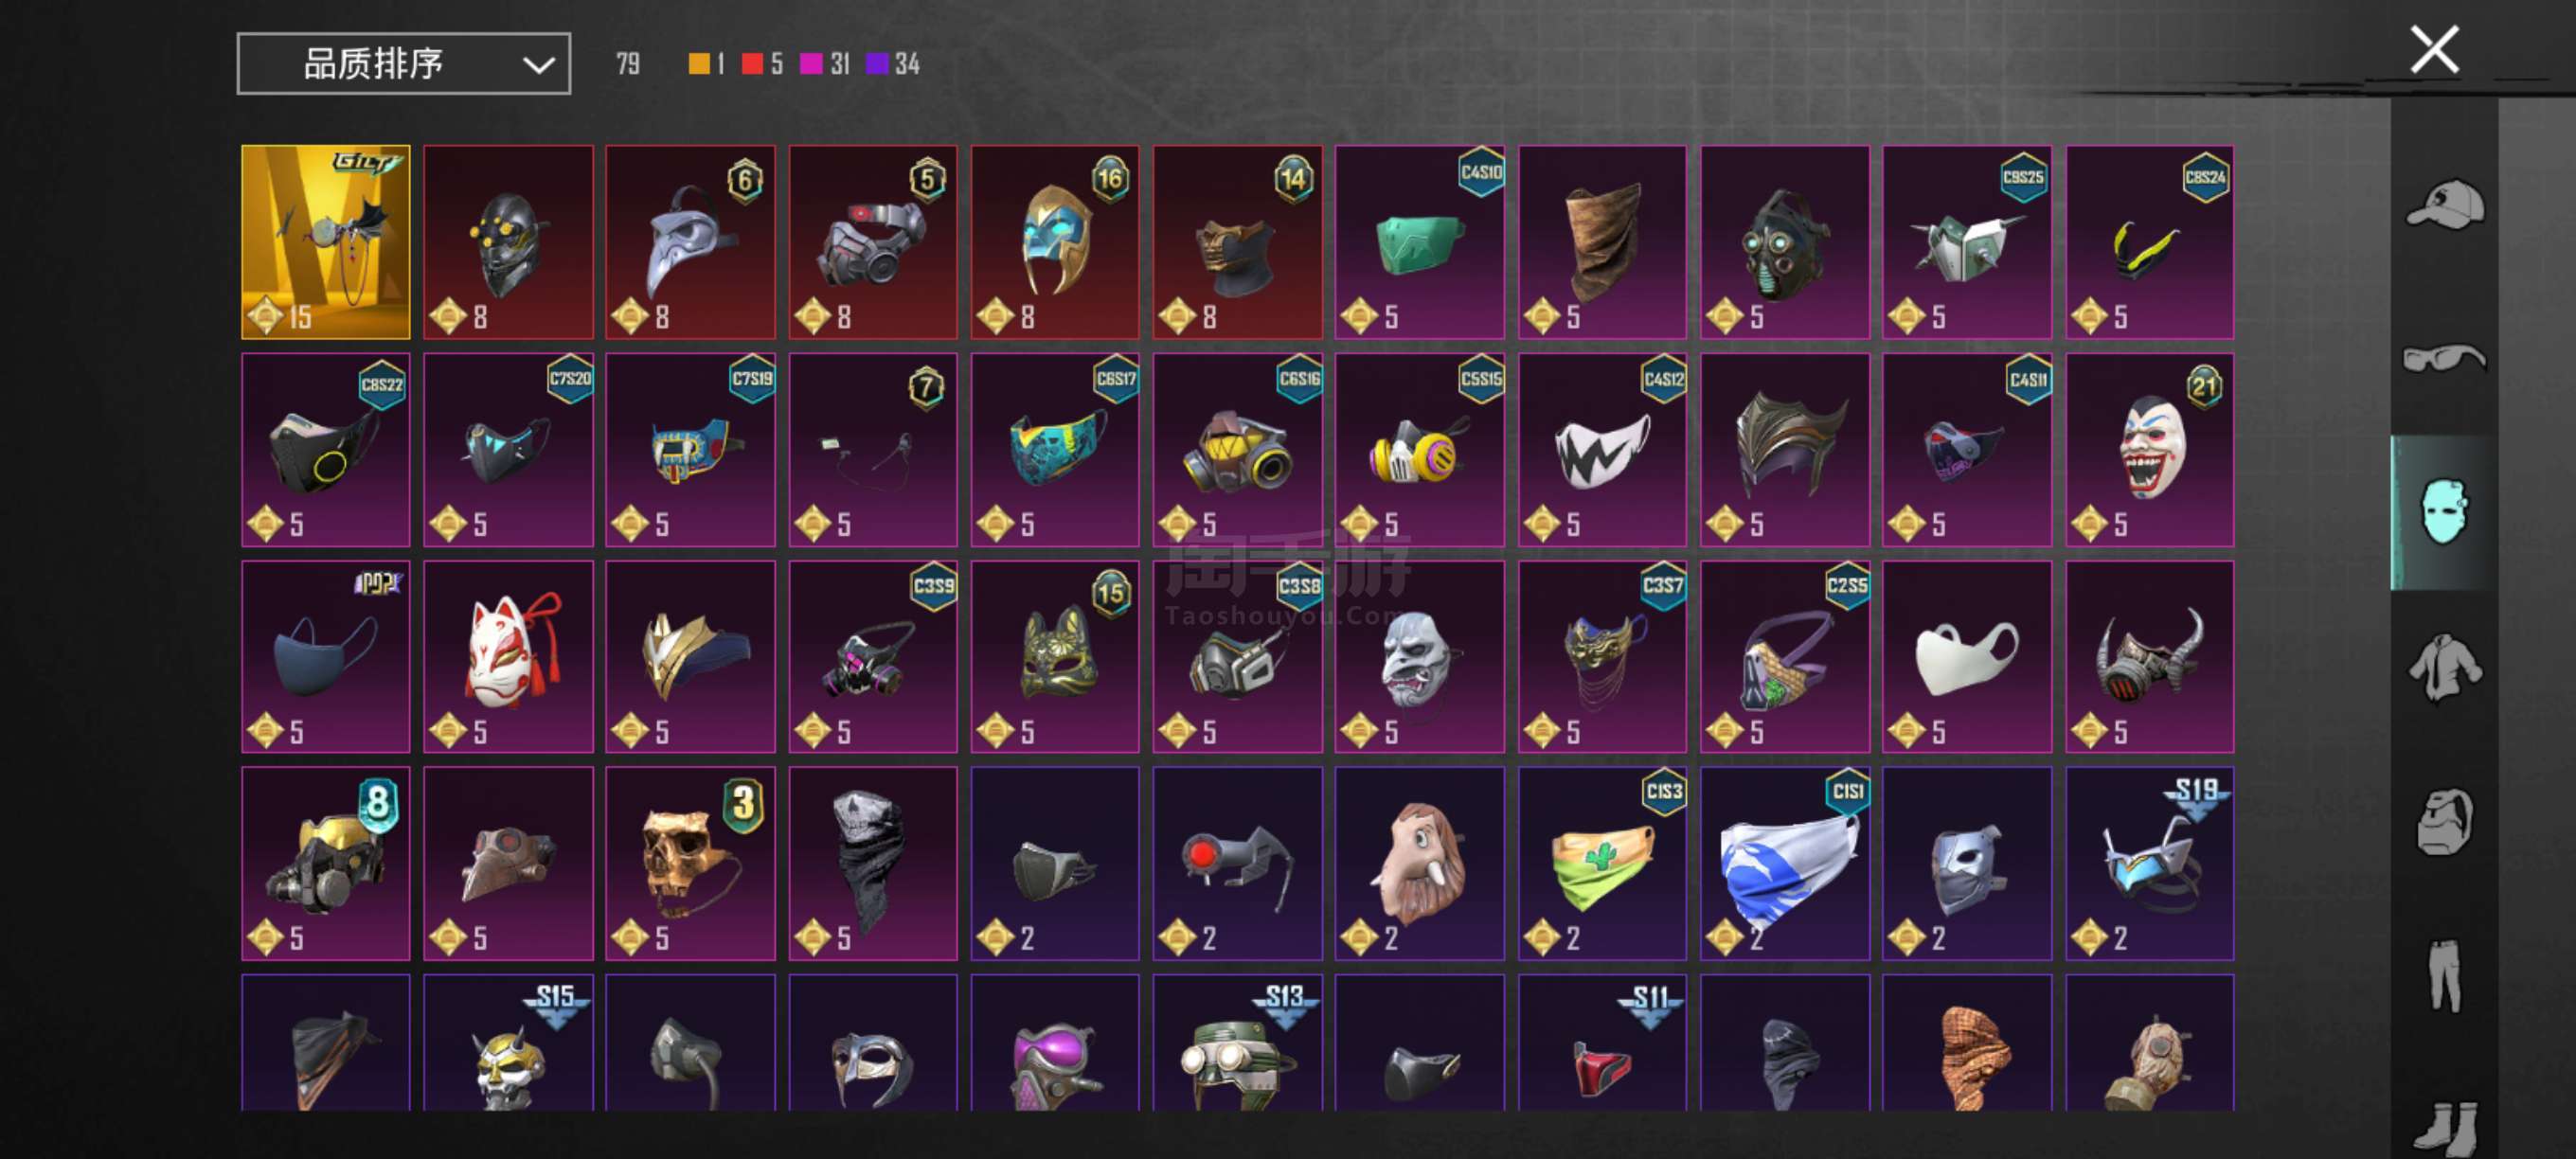Select the C1S1 blue white bandana mask

tap(1785, 863)
